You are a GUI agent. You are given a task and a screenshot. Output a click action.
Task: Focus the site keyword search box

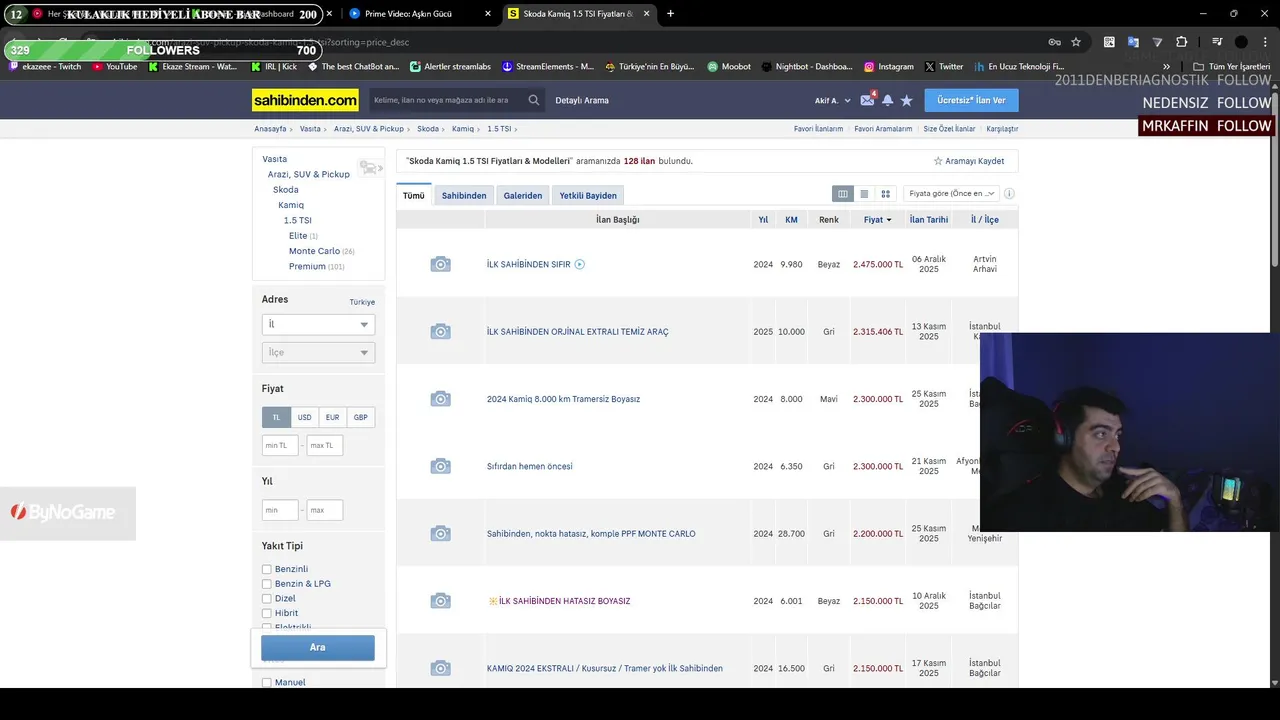pyautogui.click(x=447, y=100)
